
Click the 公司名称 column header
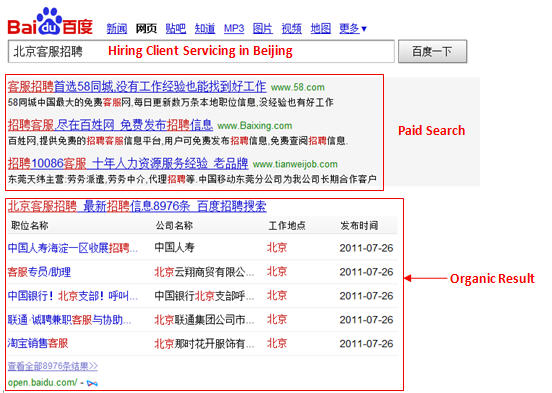point(174,225)
